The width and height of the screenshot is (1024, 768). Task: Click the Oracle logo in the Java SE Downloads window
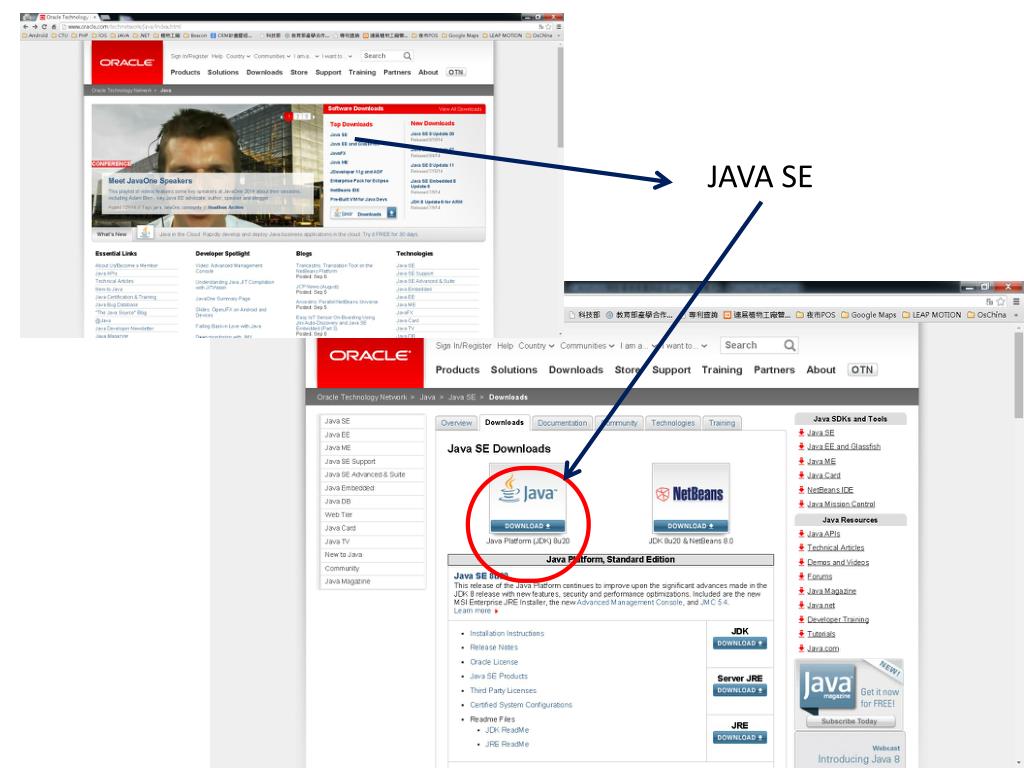point(370,355)
